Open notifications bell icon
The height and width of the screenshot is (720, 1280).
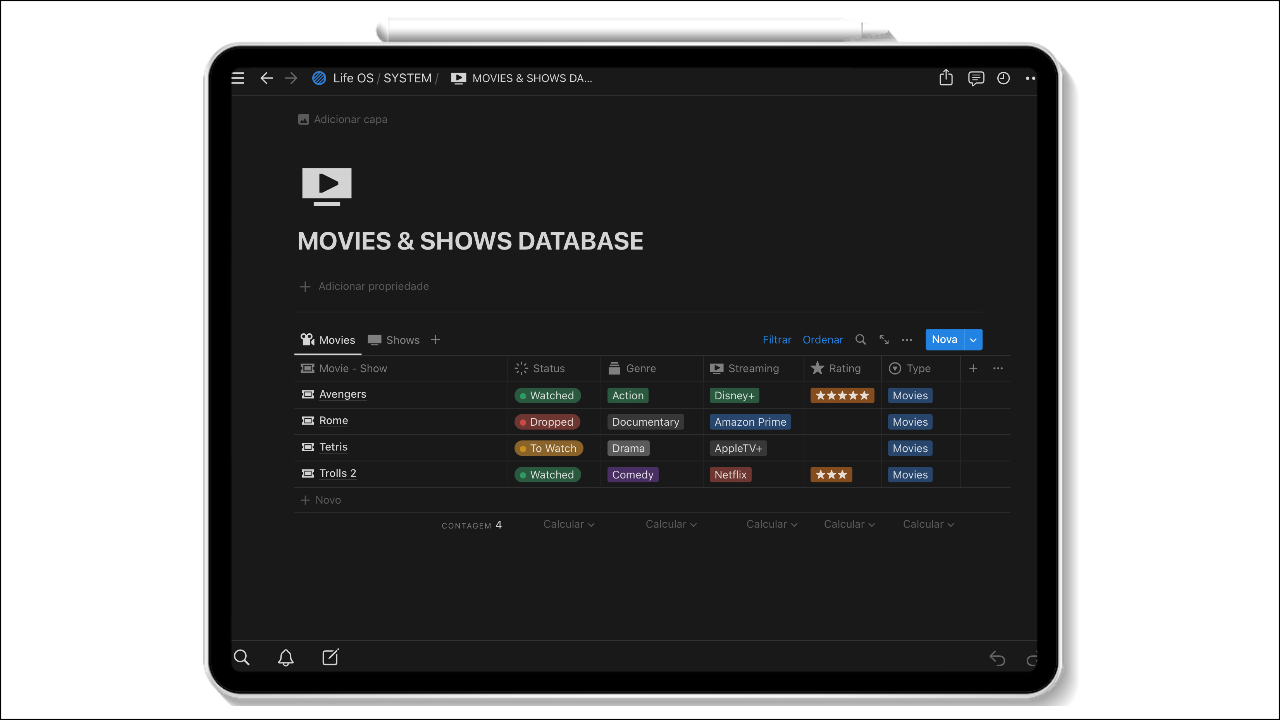click(286, 657)
